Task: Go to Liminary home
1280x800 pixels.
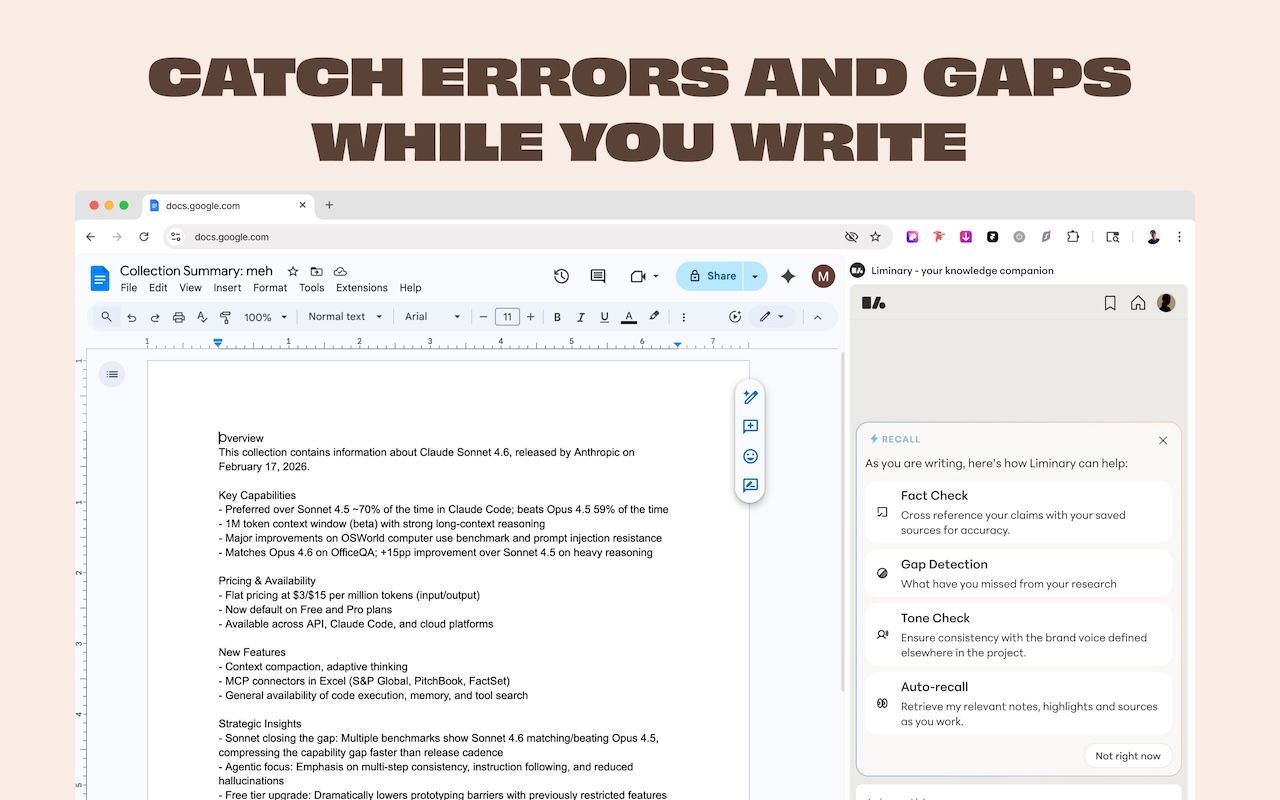Action: point(1138,303)
